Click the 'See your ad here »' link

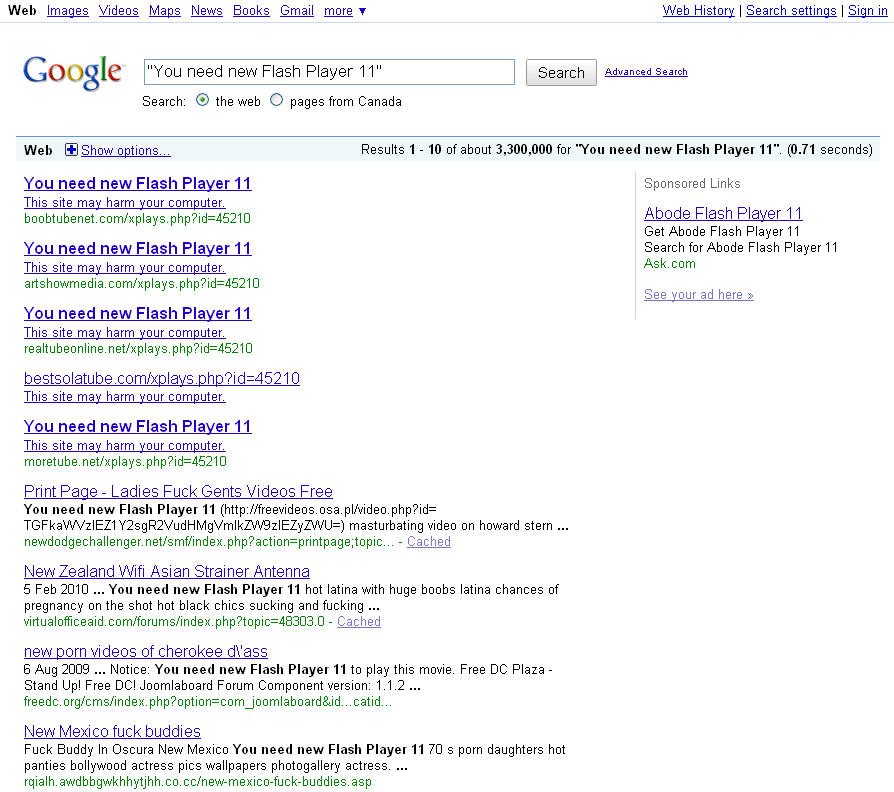(x=698, y=295)
